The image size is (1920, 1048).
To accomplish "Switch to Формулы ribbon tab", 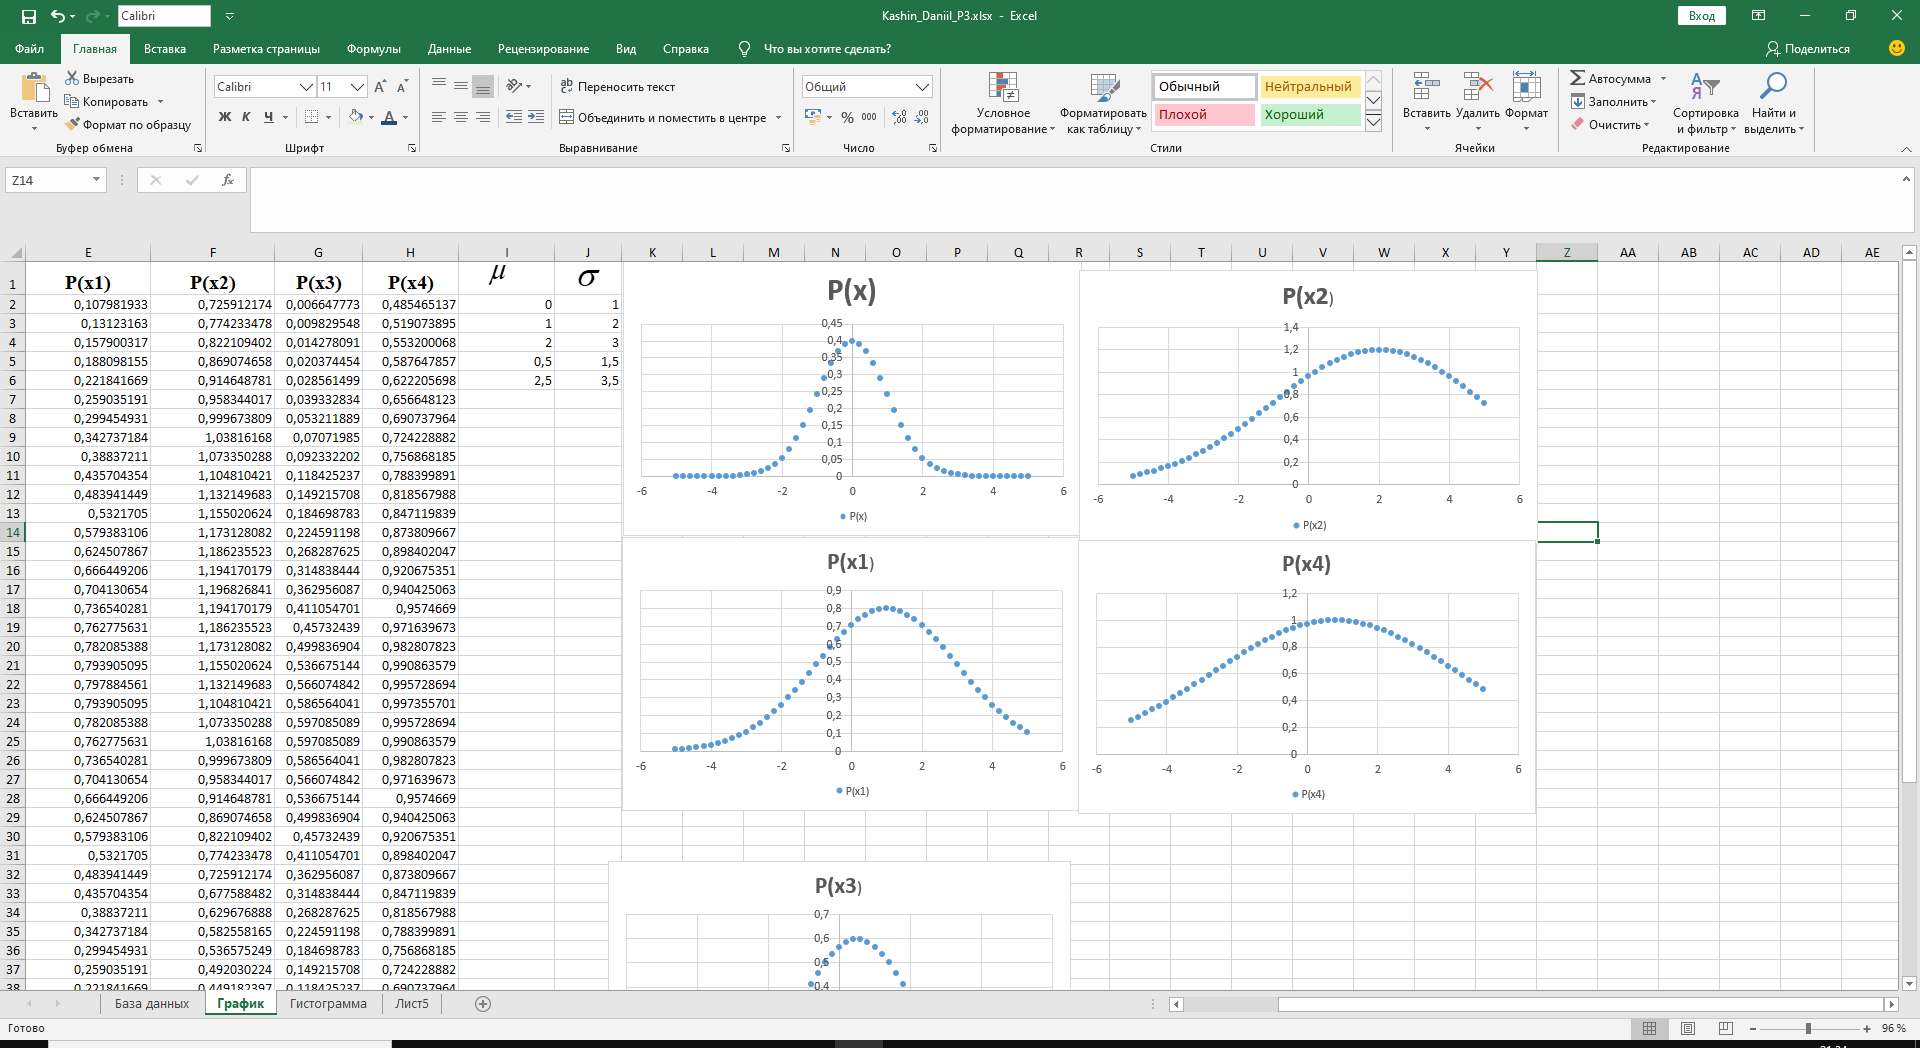I will (x=374, y=49).
